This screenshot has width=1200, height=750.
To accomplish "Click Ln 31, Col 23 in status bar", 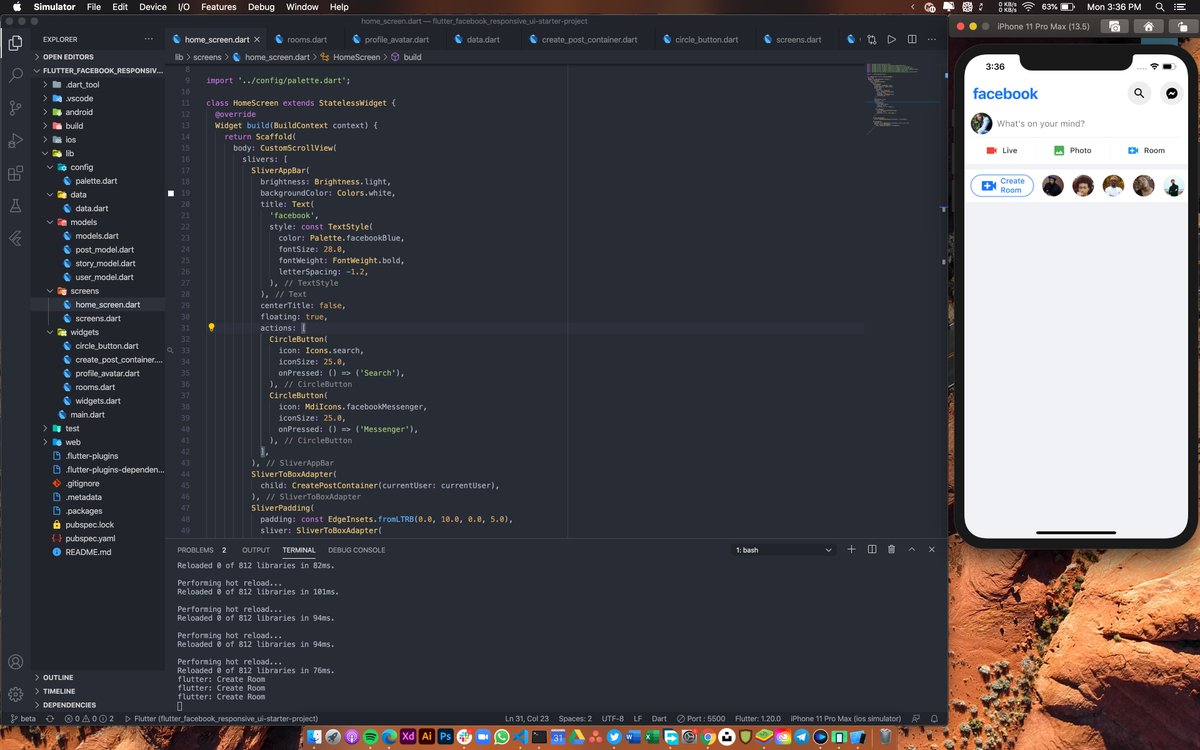I will 527,718.
